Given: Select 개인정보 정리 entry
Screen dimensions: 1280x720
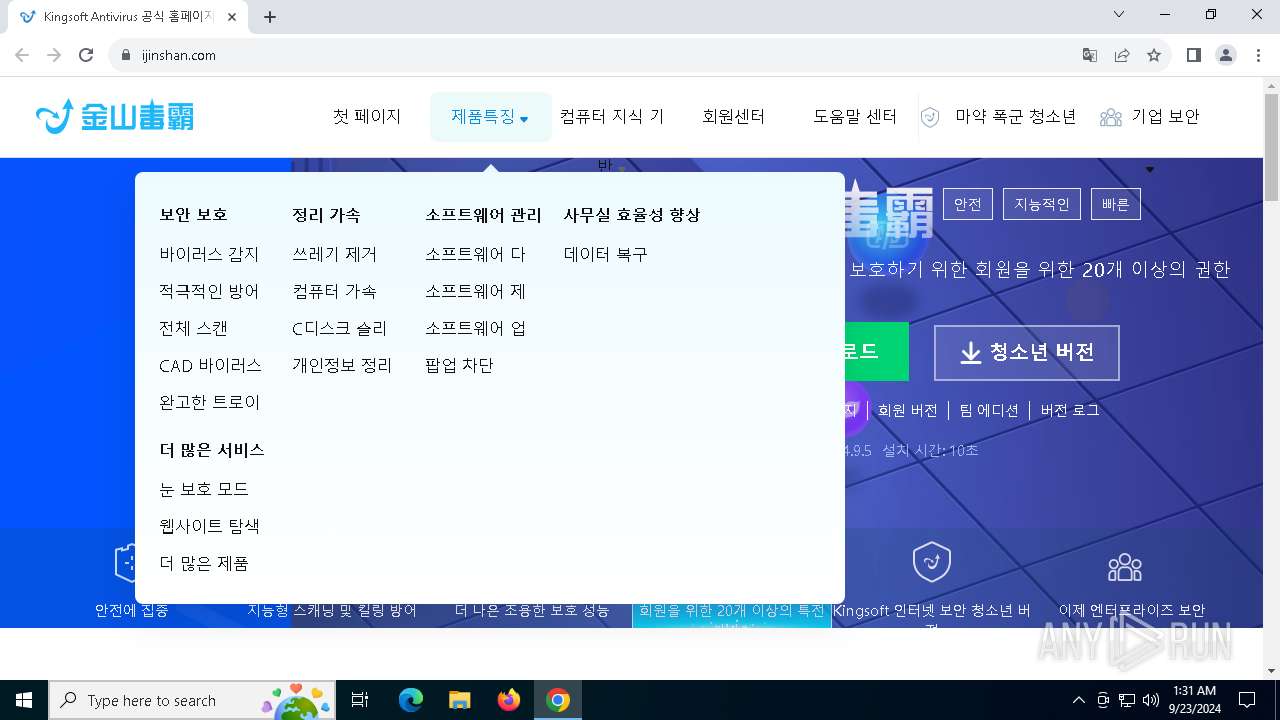Looking at the screenshot, I should tap(342, 365).
